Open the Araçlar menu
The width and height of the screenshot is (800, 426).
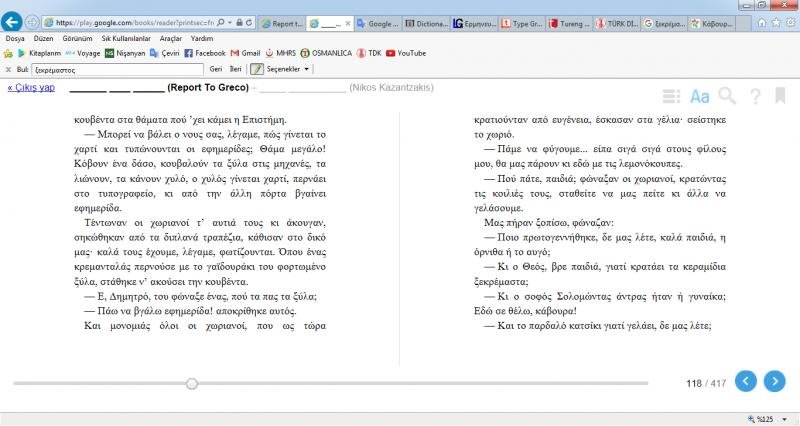(x=170, y=38)
